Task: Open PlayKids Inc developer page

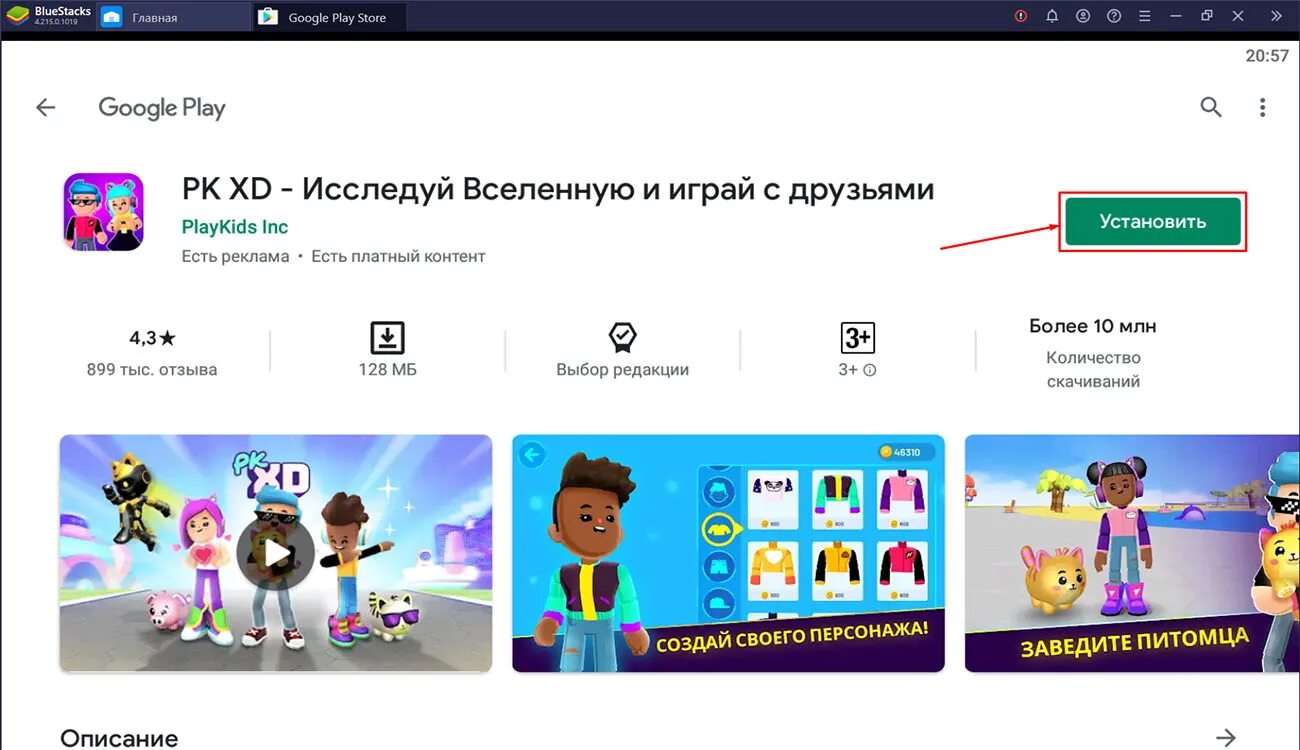Action: pos(235,227)
